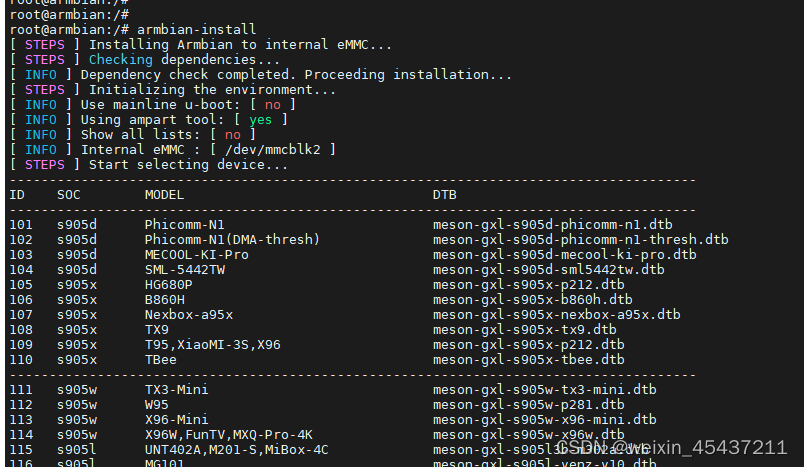The height and width of the screenshot is (467, 804).
Task: Click meson-gxl-s905x-b860h.dtb filename
Action: tap(532, 299)
